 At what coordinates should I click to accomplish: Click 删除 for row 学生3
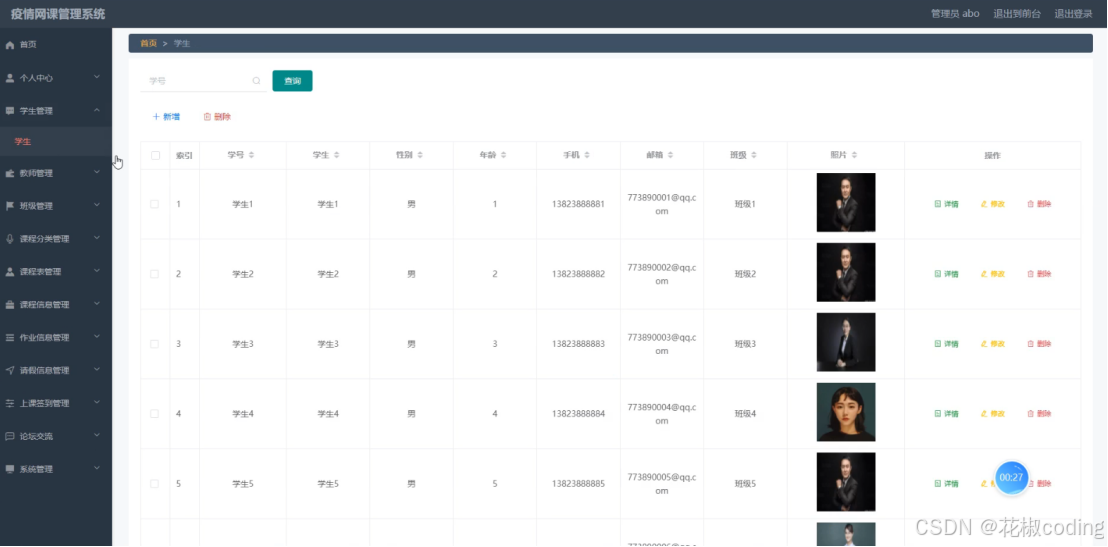point(1039,344)
